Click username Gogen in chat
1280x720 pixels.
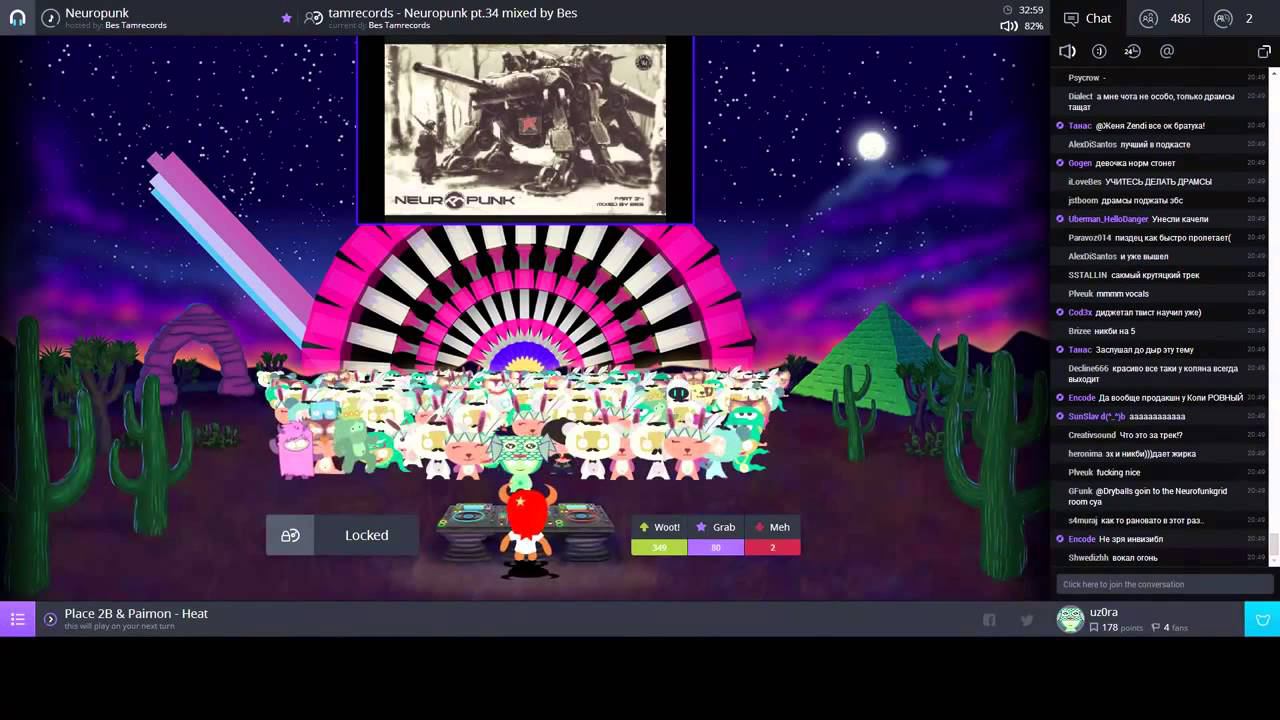[x=1080, y=163]
